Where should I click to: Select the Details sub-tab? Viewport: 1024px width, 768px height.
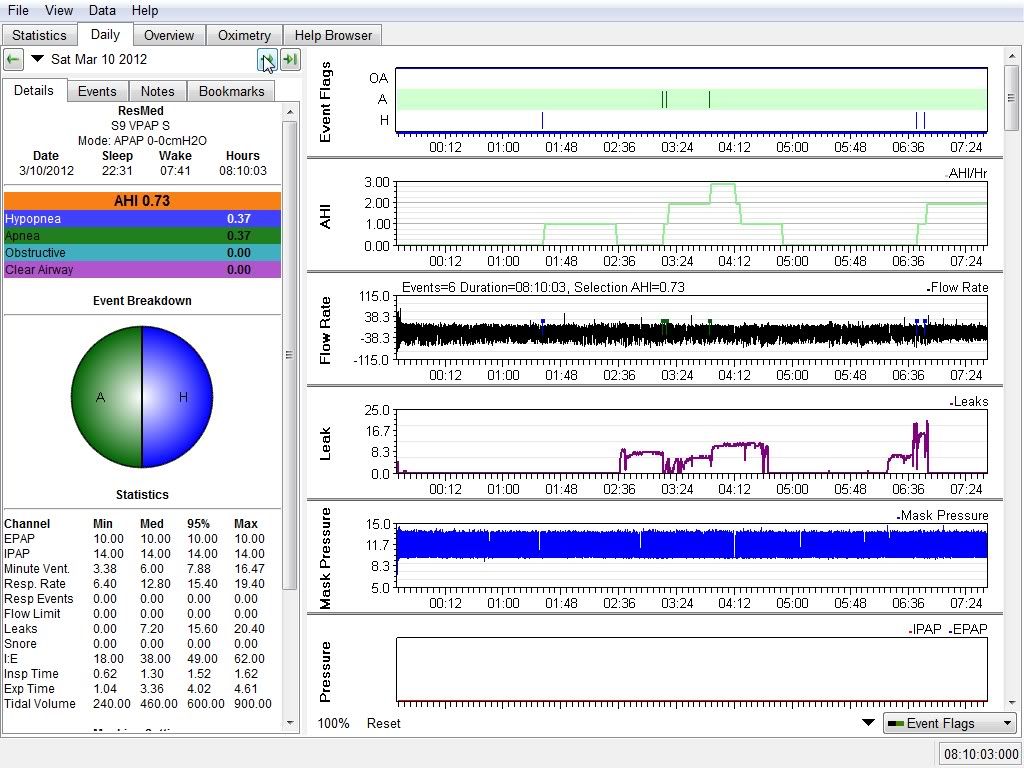(34, 90)
